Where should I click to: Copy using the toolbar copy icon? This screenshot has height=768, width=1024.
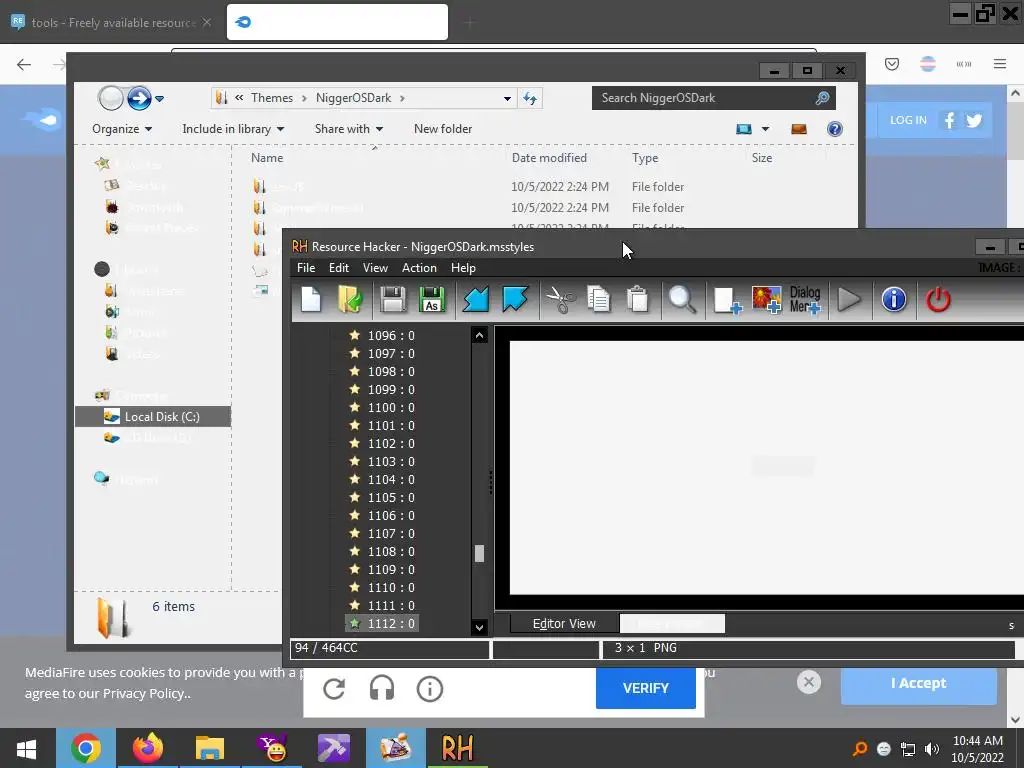pyautogui.click(x=599, y=300)
